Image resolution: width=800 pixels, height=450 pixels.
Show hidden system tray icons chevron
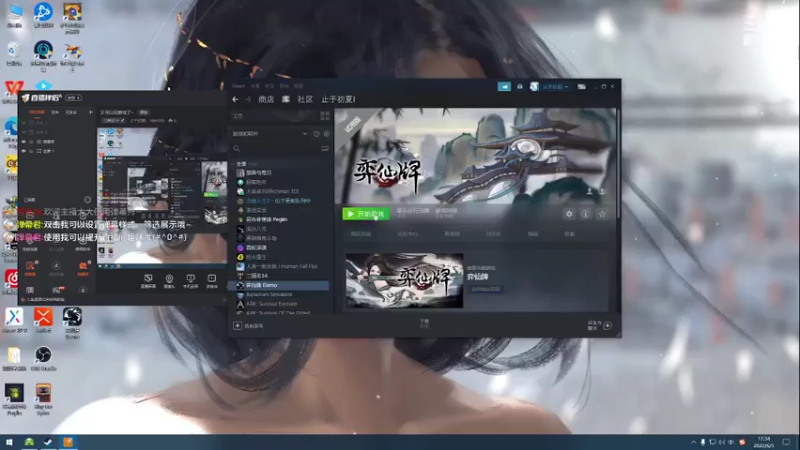(693, 442)
